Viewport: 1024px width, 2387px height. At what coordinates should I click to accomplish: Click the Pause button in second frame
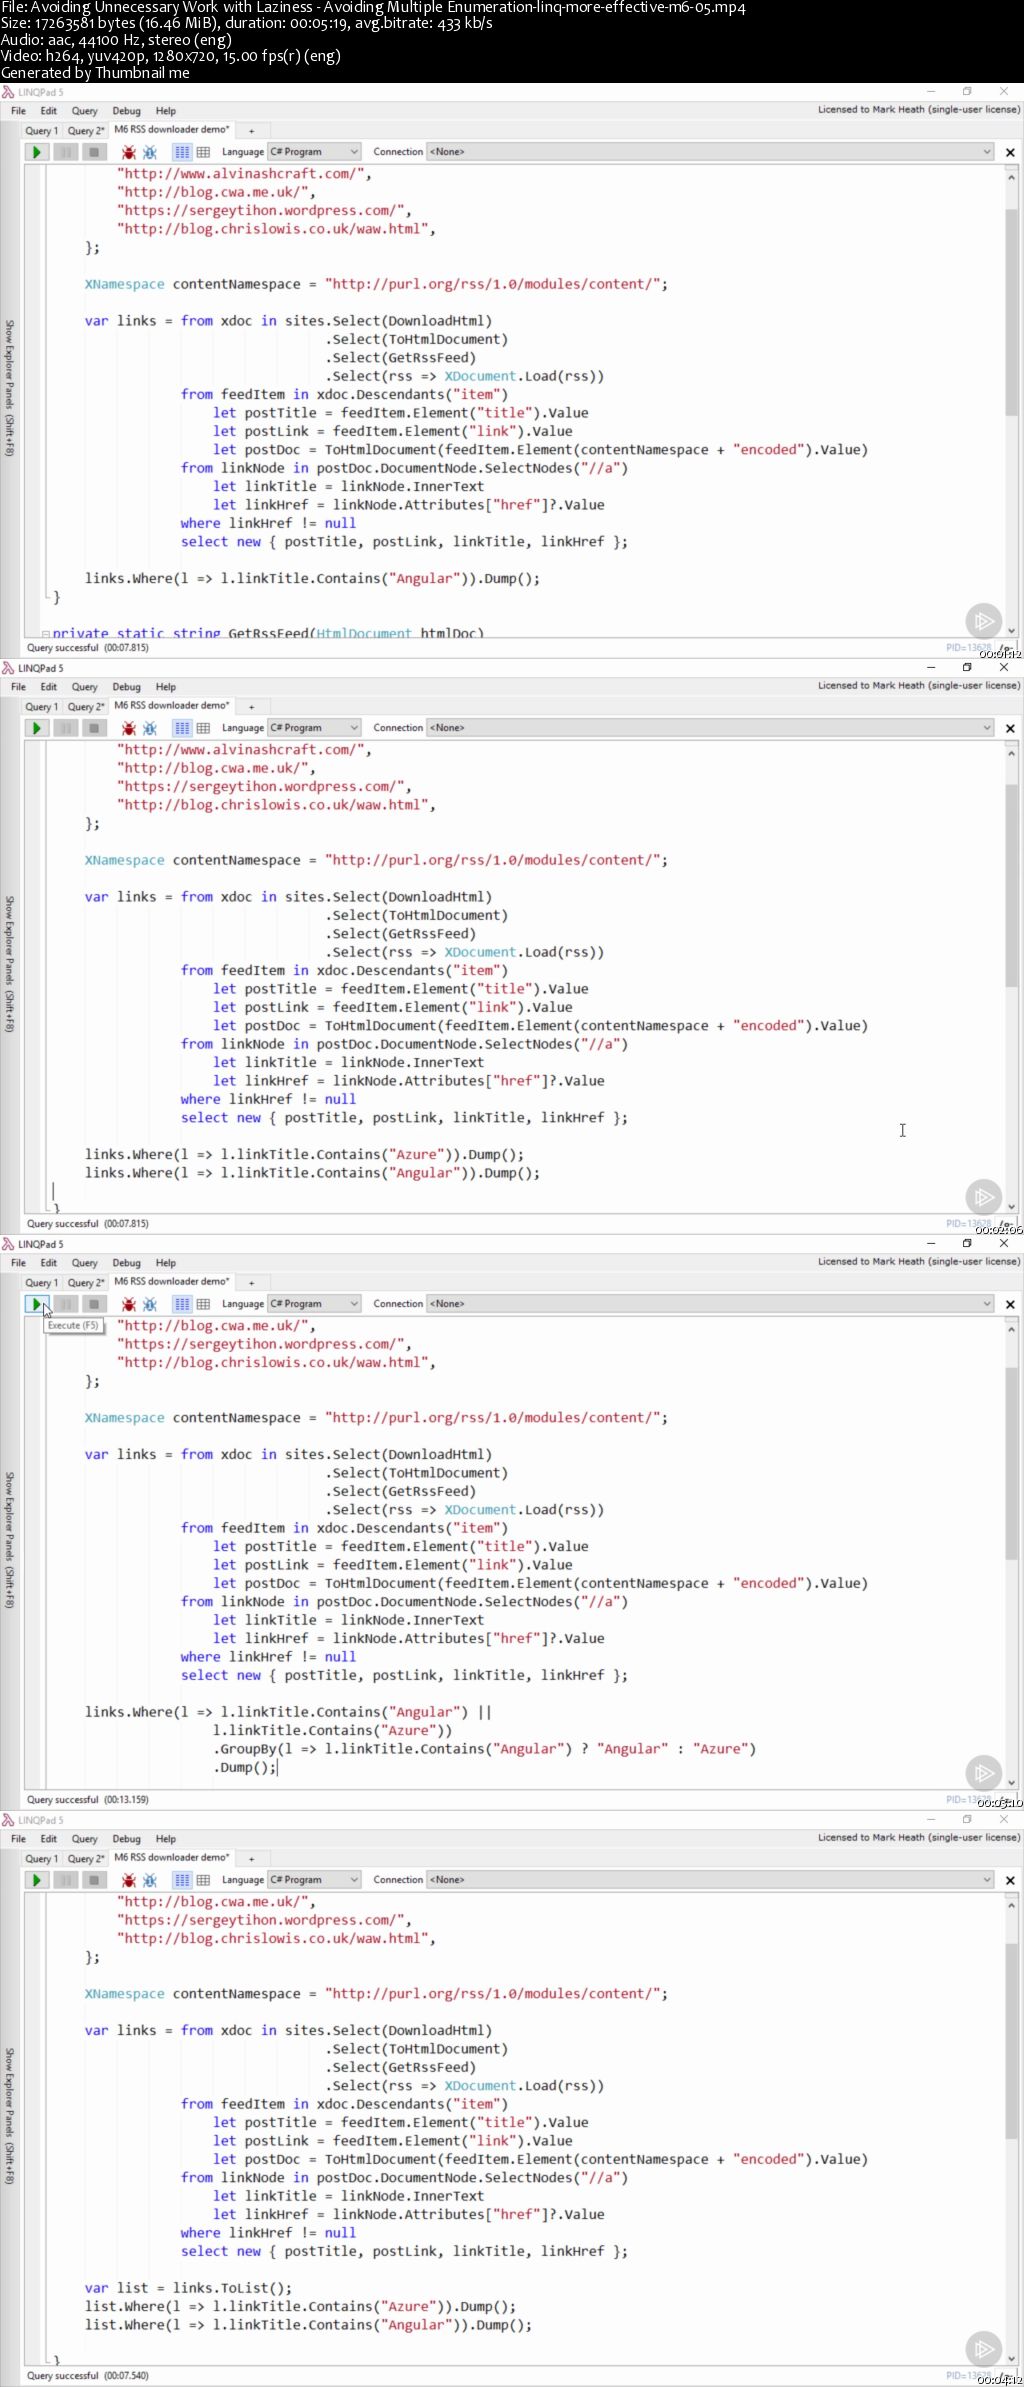(x=65, y=728)
